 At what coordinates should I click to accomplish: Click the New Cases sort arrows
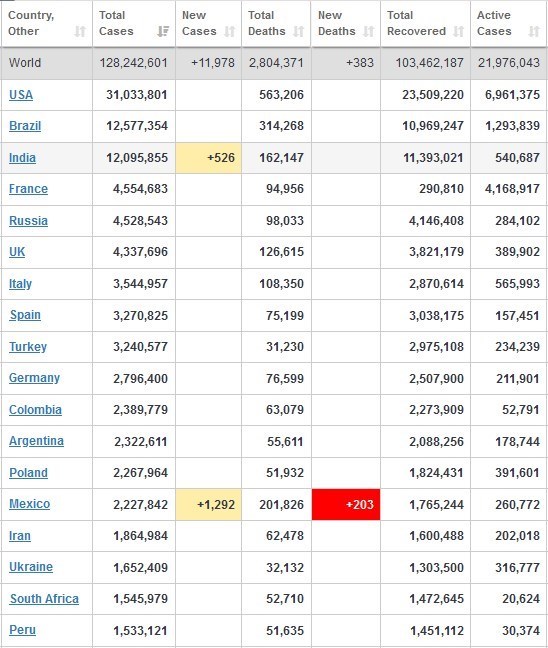[x=229, y=31]
